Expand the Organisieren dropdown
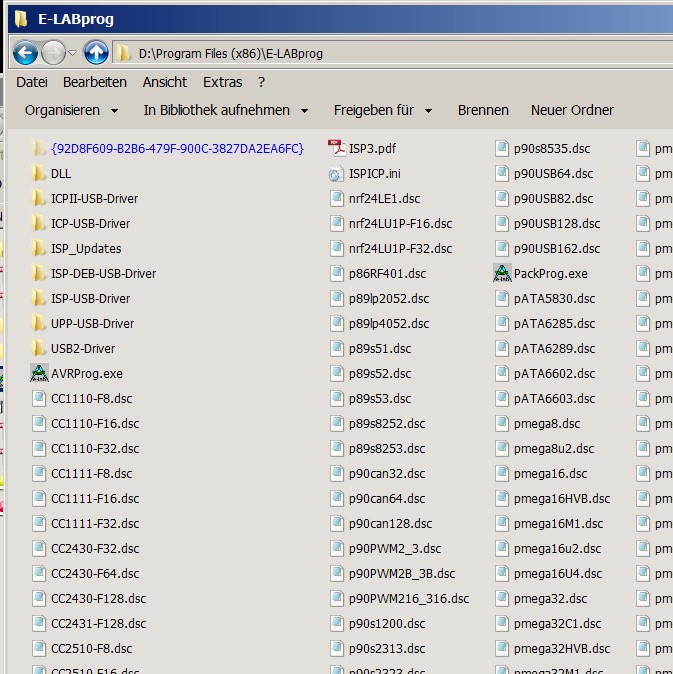This screenshot has height=674, width=673. (x=71, y=110)
